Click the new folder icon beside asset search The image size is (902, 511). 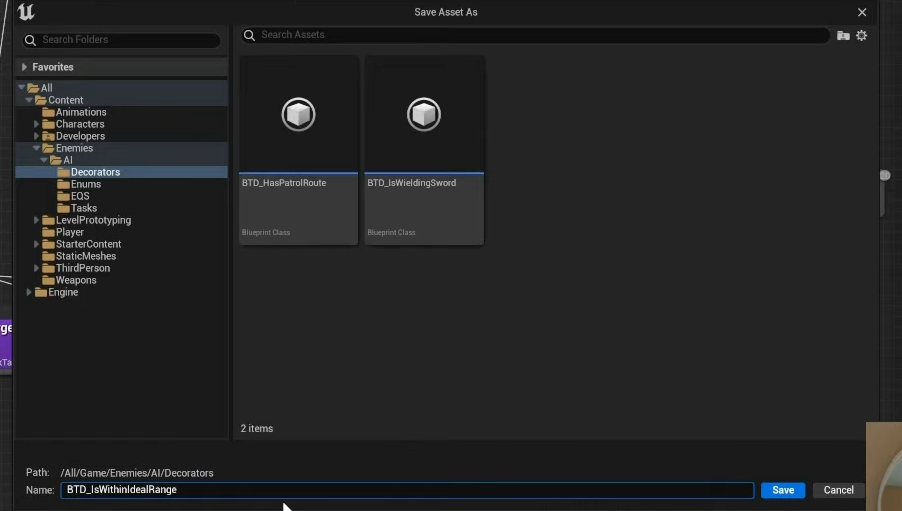tap(843, 35)
